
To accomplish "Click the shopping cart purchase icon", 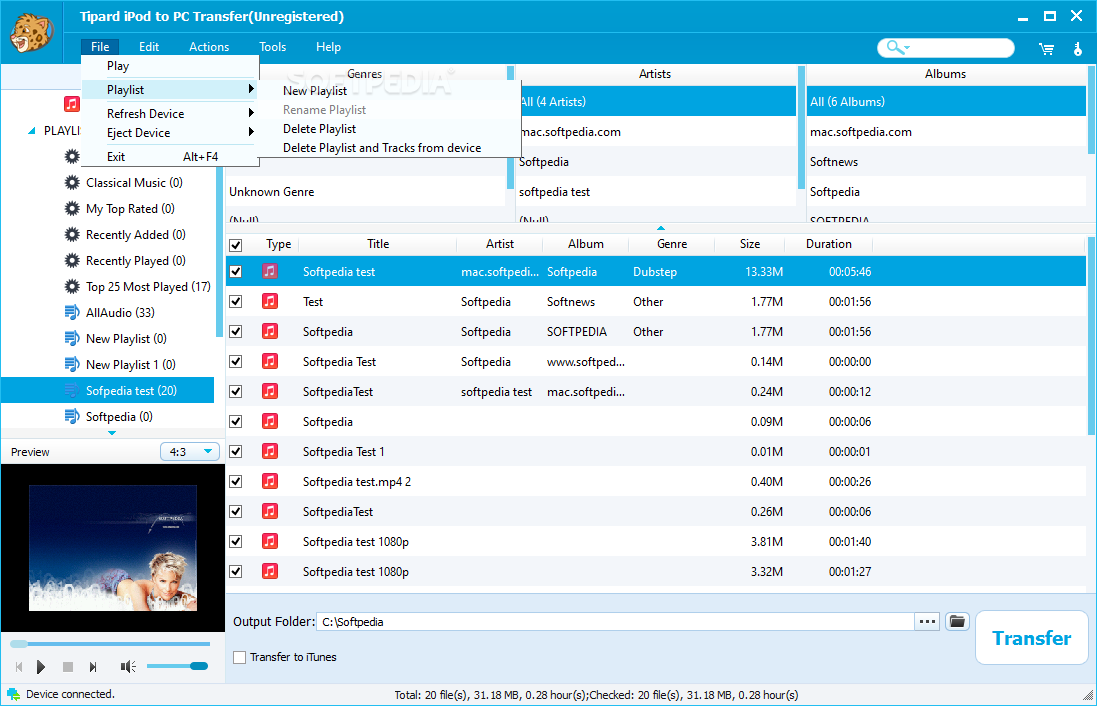I will click(1047, 48).
